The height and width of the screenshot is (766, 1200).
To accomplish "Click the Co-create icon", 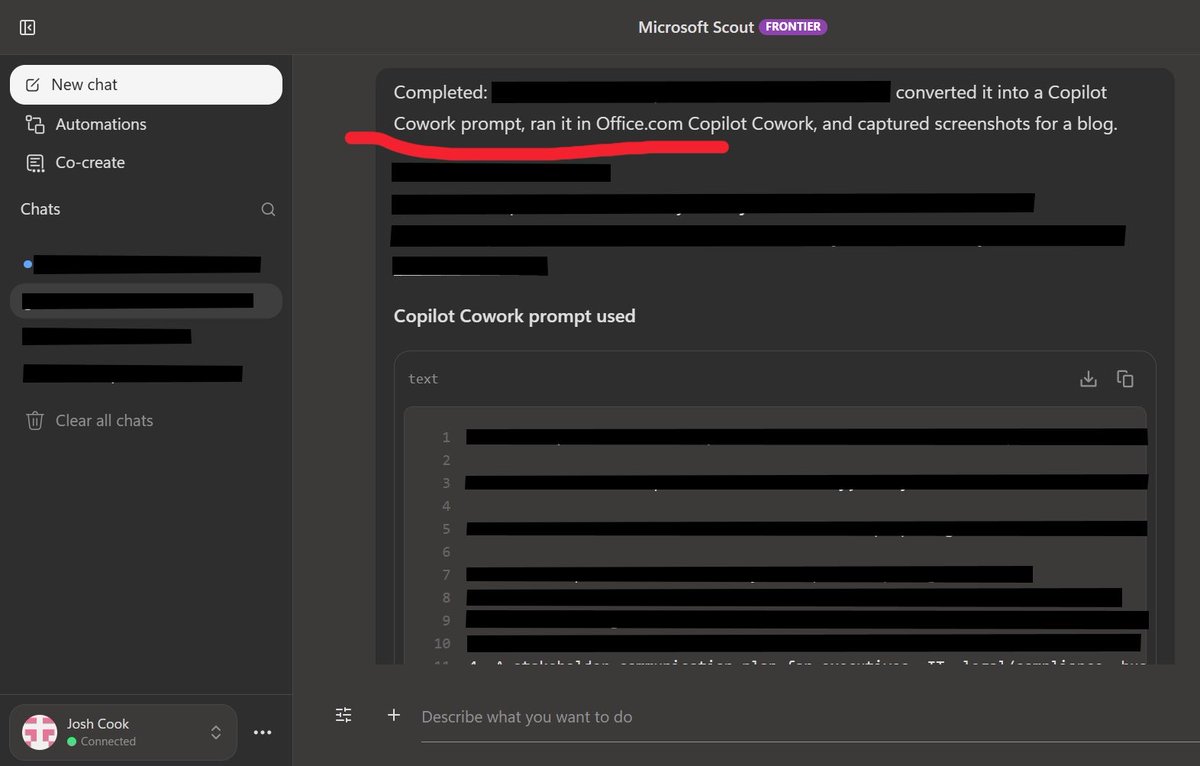I will [x=35, y=162].
